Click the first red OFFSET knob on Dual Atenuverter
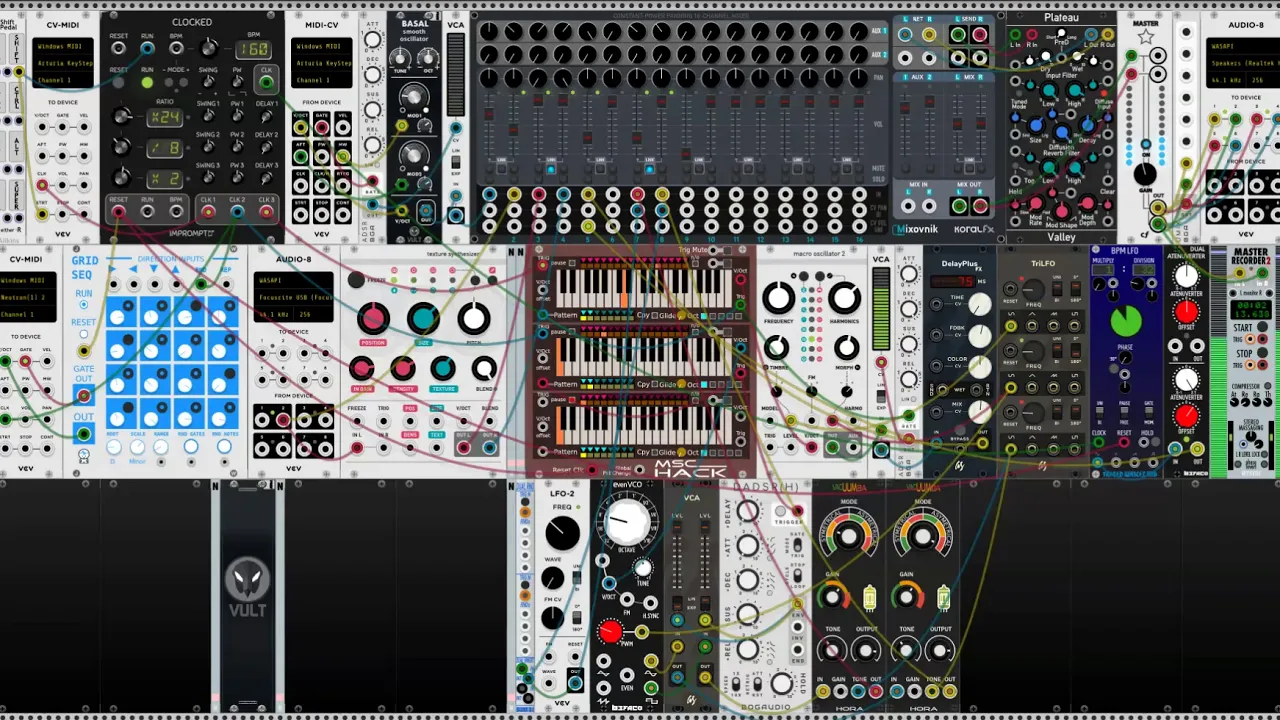This screenshot has width=1280, height=720. tap(1186, 313)
